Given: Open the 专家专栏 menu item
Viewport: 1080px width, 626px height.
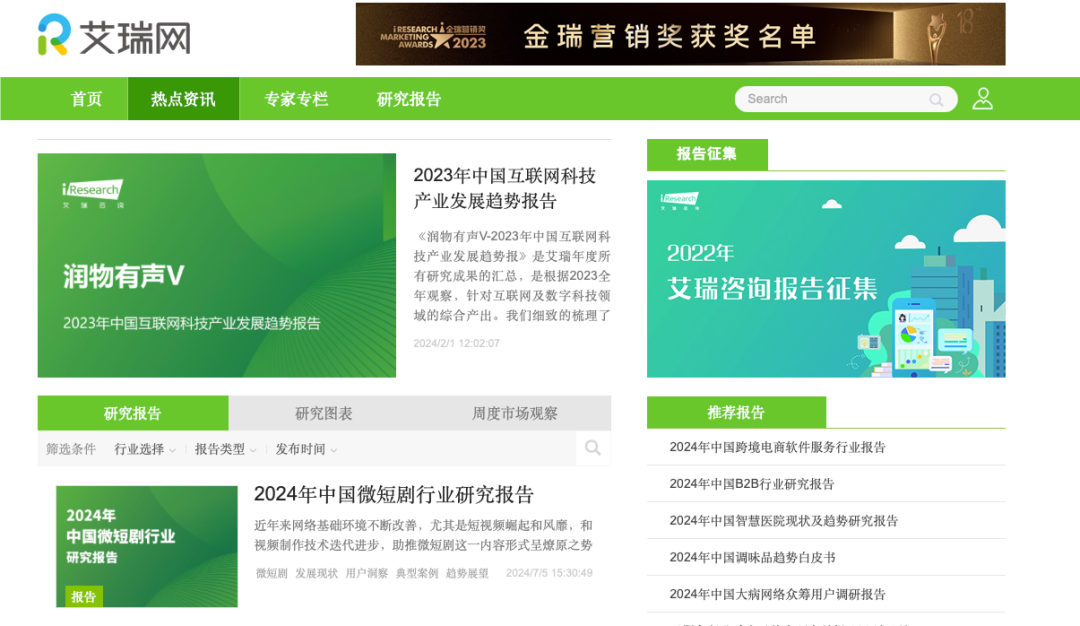Looking at the screenshot, I should tap(295, 98).
